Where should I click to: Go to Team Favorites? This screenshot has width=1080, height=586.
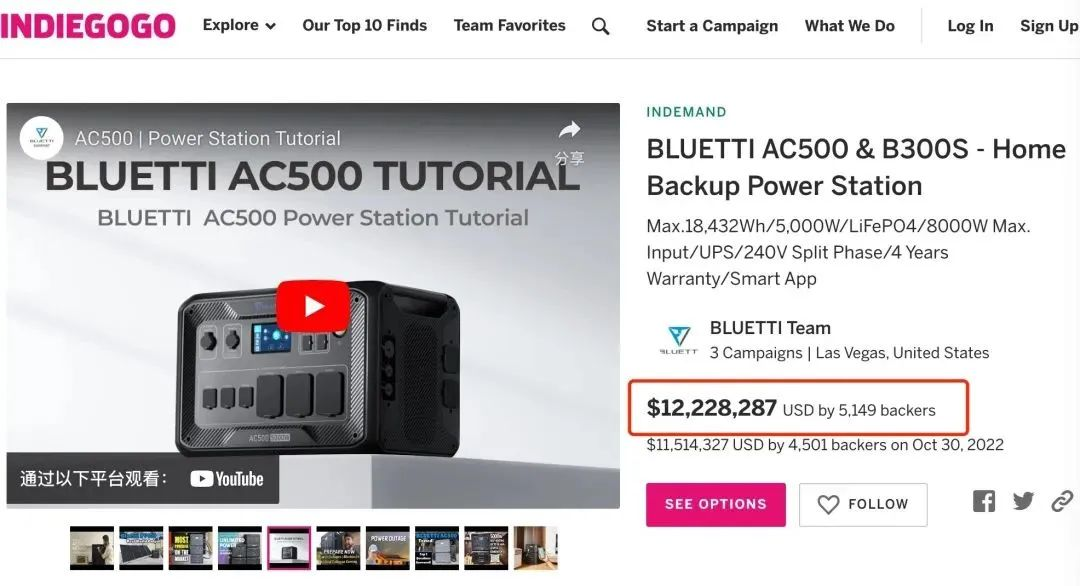509,25
